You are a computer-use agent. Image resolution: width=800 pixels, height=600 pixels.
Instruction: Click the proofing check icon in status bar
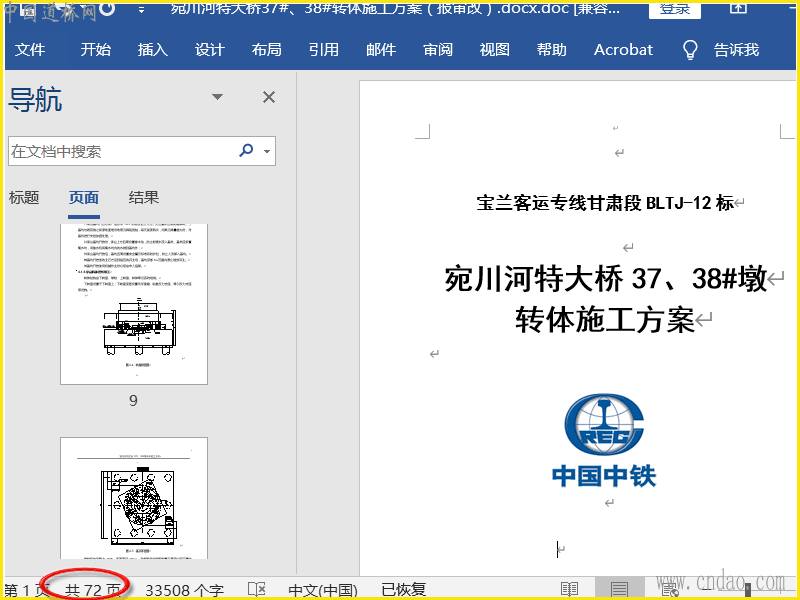[257, 590]
